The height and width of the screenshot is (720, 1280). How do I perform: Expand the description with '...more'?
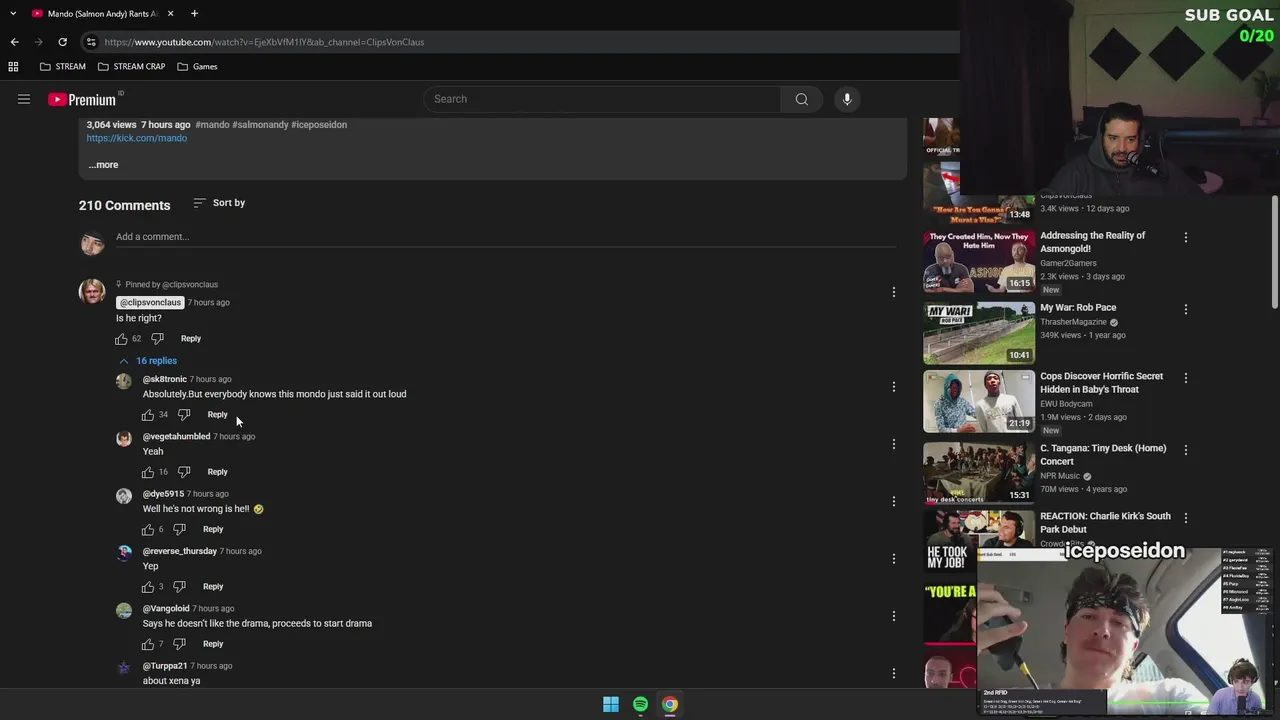coord(103,165)
